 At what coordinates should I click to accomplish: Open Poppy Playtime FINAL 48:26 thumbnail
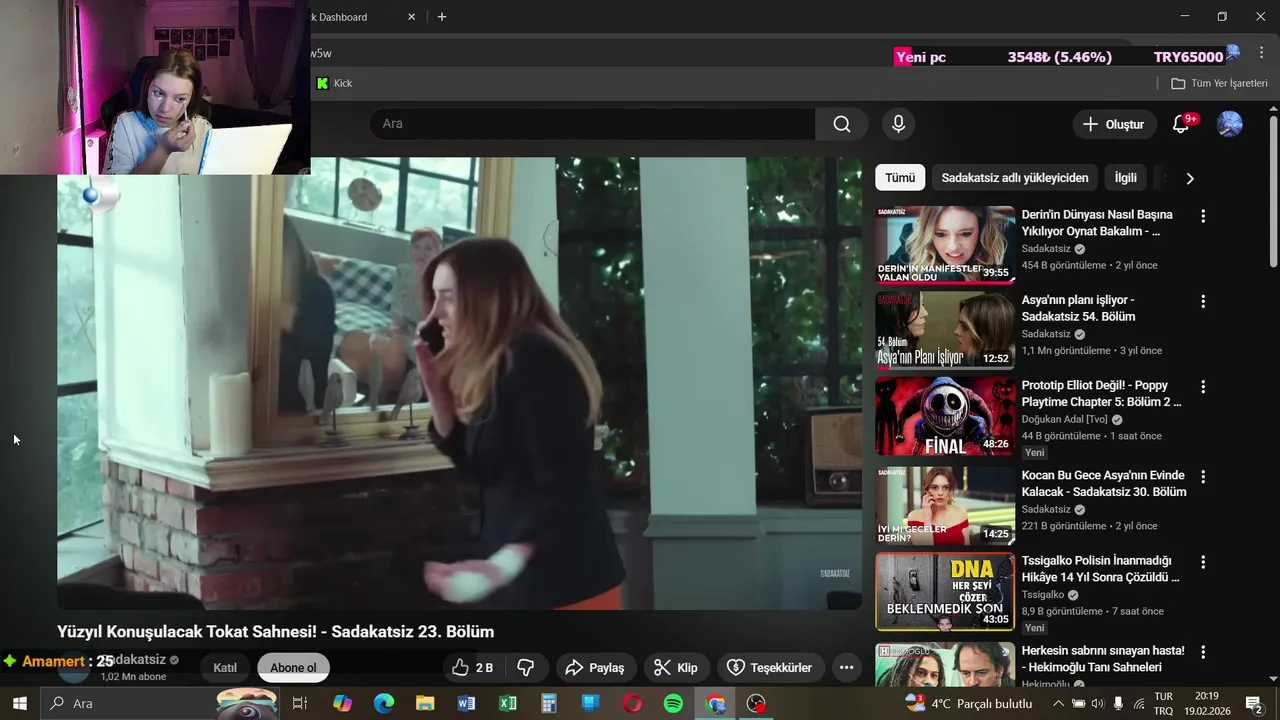coord(945,416)
